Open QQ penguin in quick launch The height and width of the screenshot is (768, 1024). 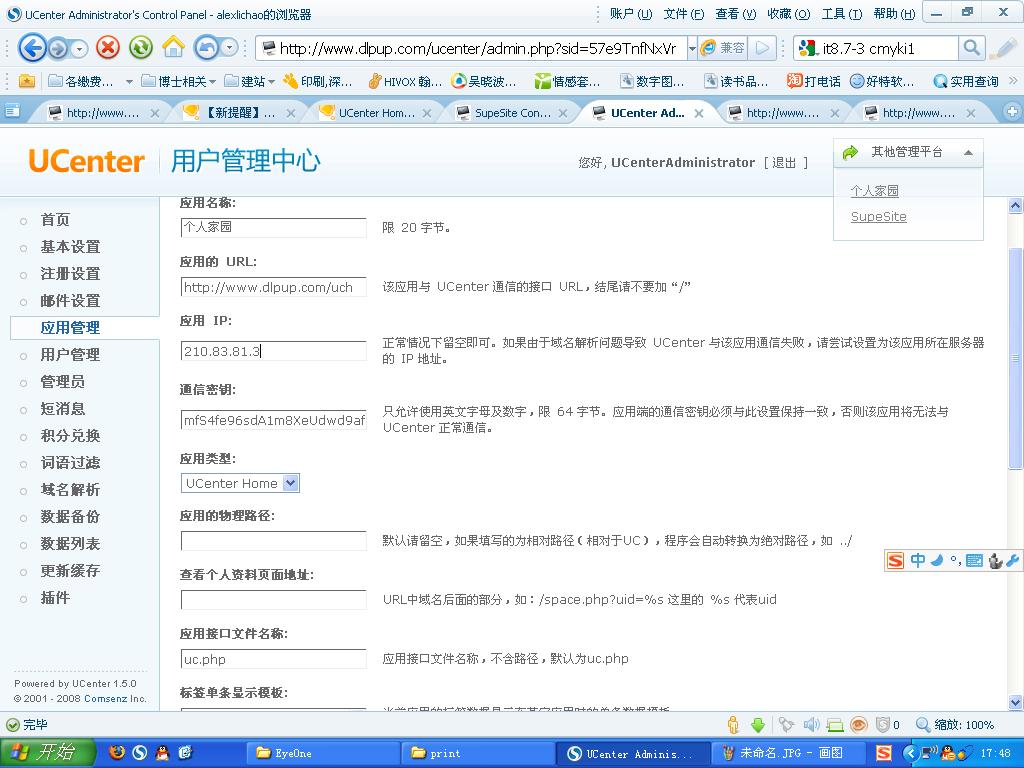162,753
